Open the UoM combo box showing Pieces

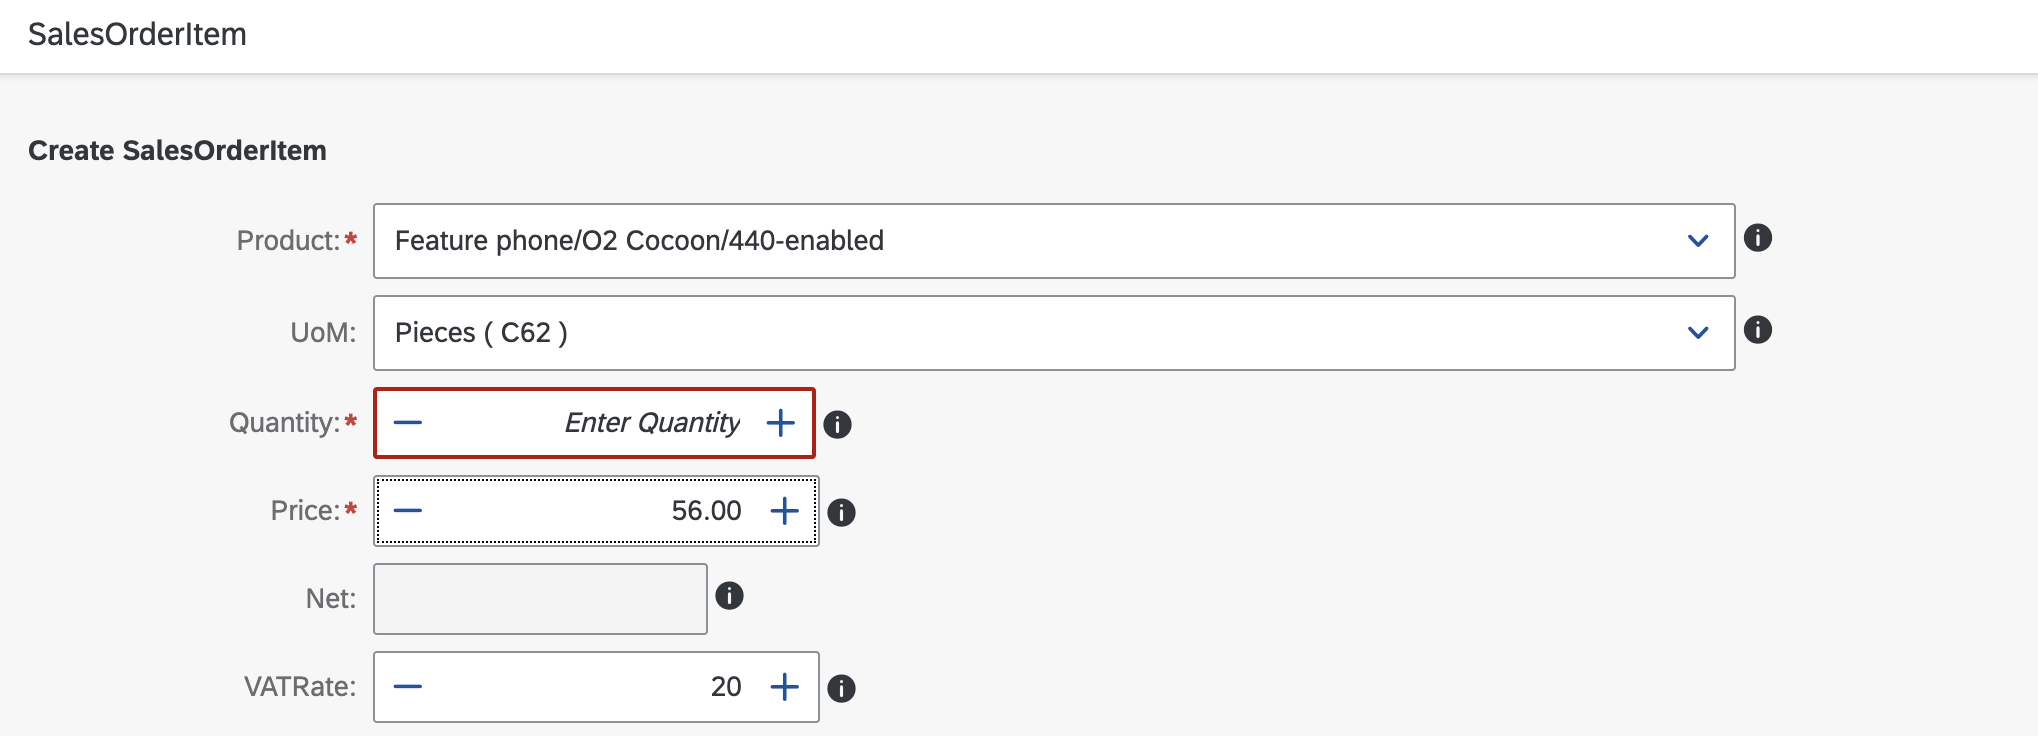point(1054,333)
